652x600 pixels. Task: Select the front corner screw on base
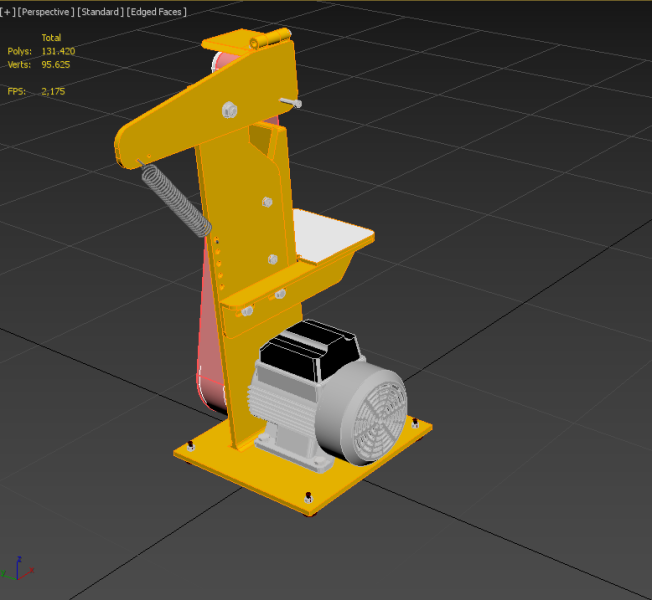[308, 497]
